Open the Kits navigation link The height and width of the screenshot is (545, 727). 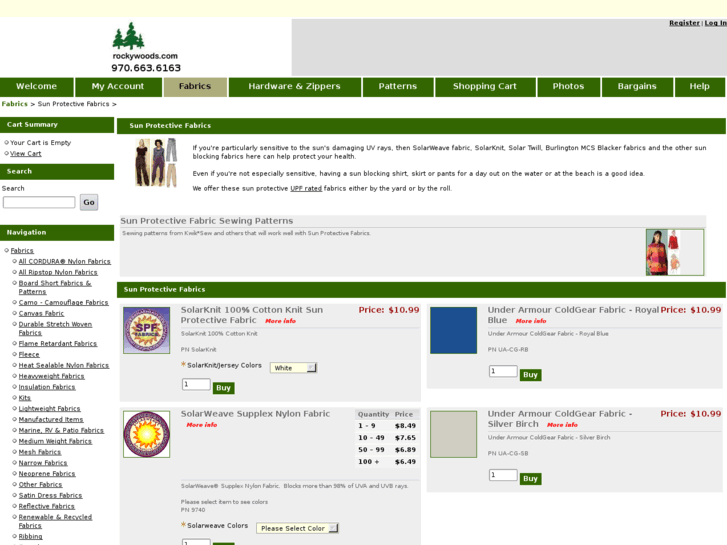tap(25, 398)
